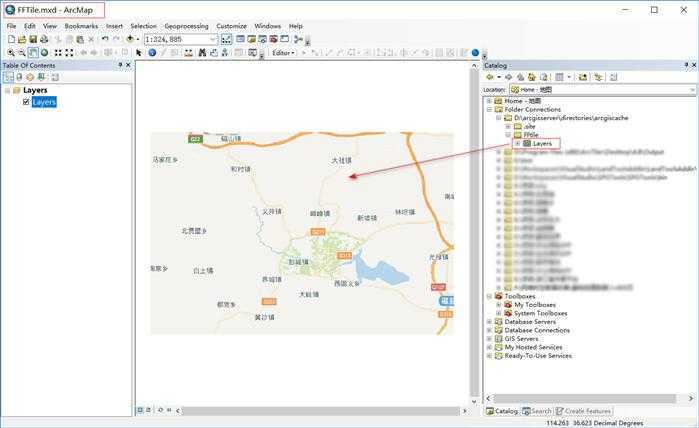Click Catalog Go To Home Folder icon

pos(531,77)
